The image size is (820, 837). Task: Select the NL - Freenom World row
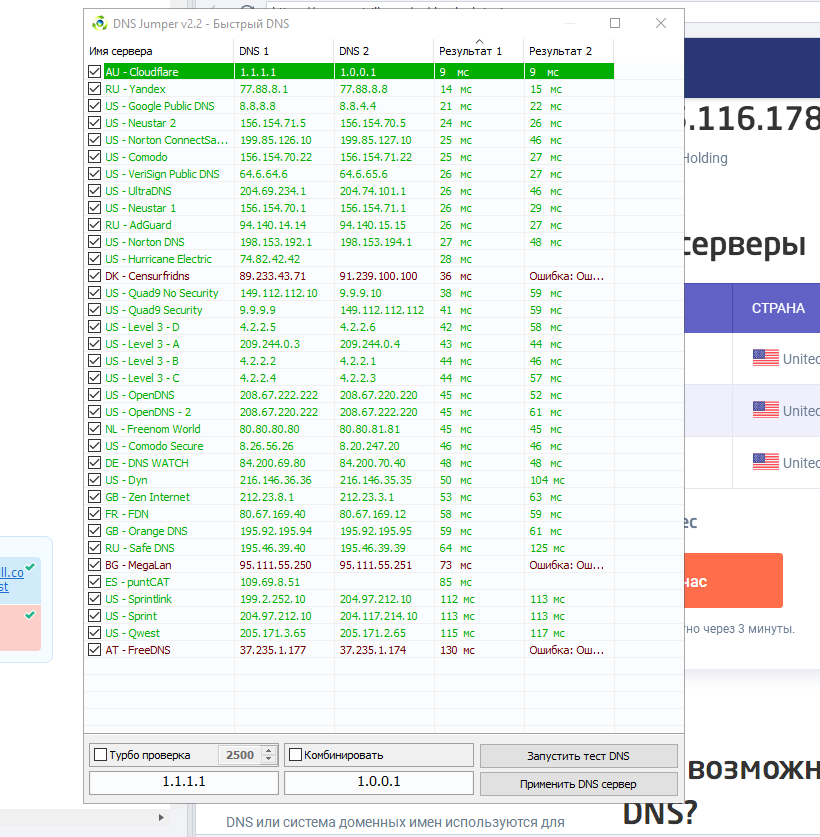pyautogui.click(x=349, y=429)
